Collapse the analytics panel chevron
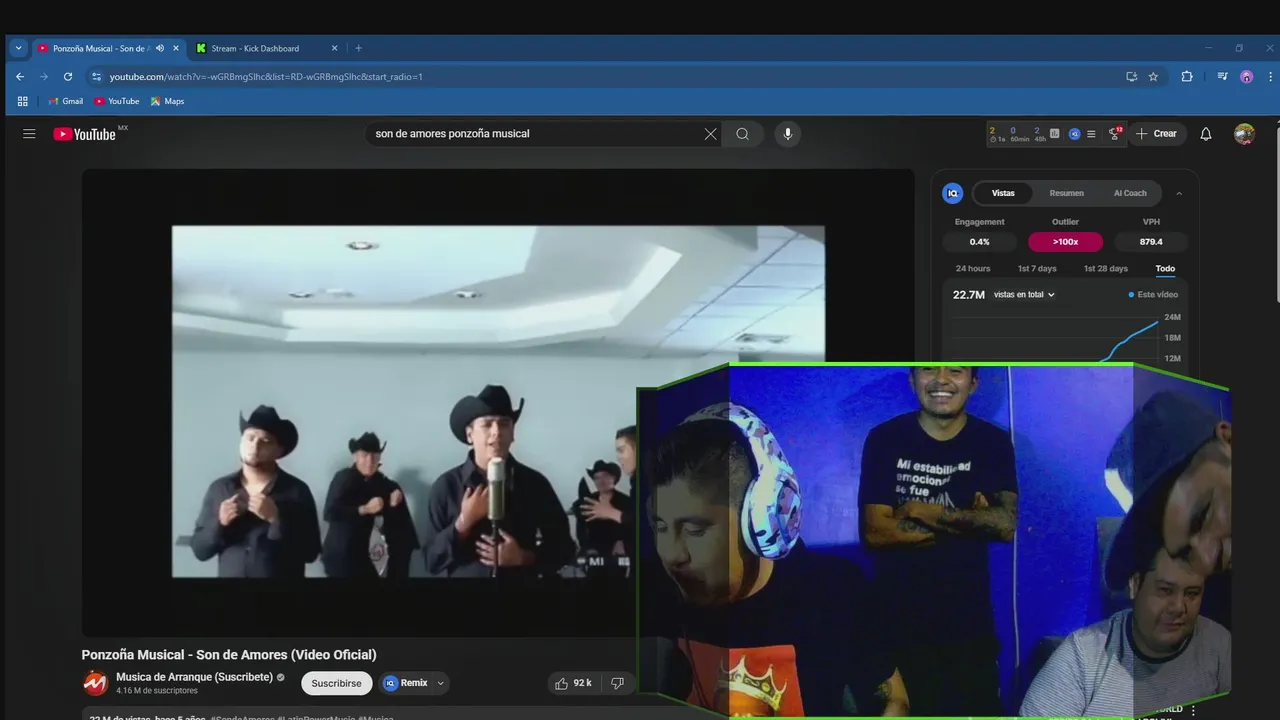 (1179, 193)
